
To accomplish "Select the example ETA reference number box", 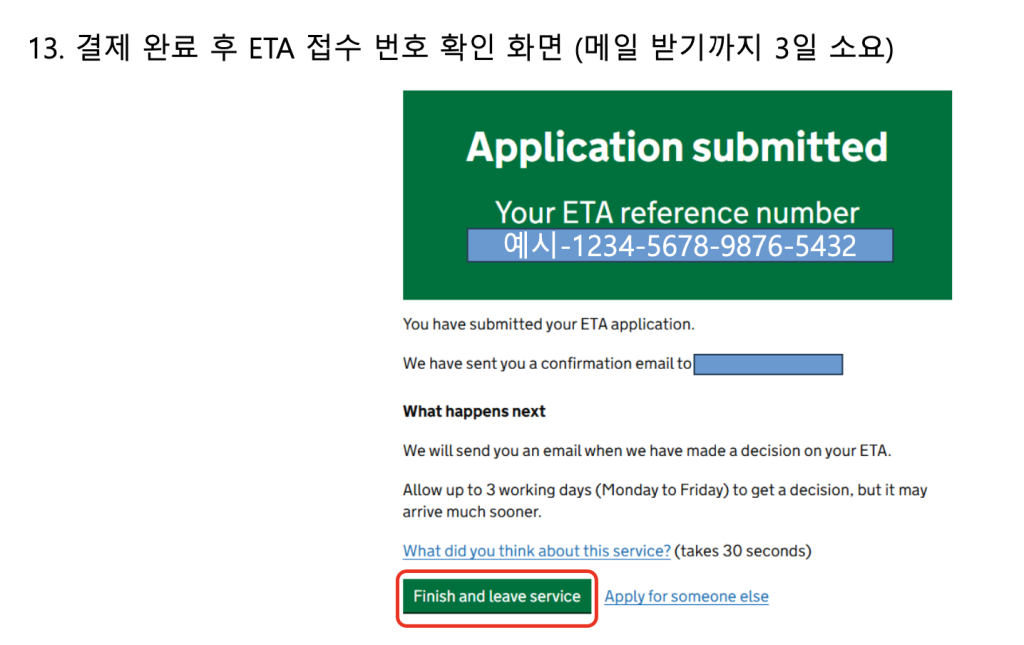I will coord(680,246).
